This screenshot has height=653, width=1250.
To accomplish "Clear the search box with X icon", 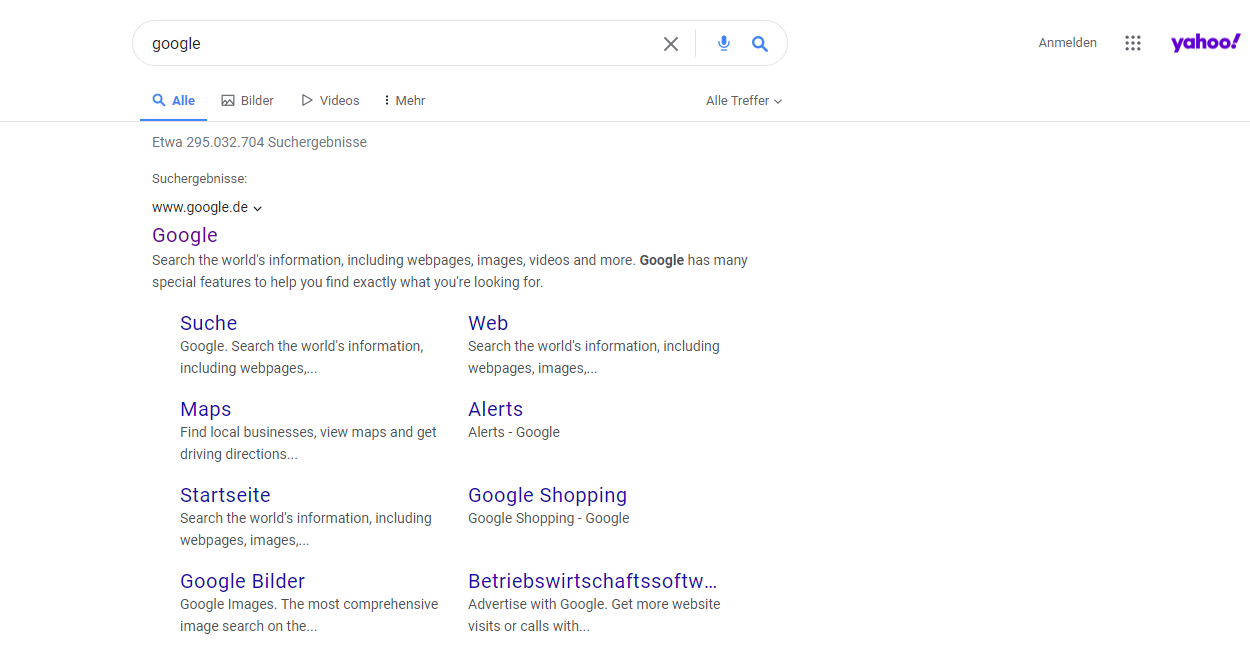I will coord(671,44).
